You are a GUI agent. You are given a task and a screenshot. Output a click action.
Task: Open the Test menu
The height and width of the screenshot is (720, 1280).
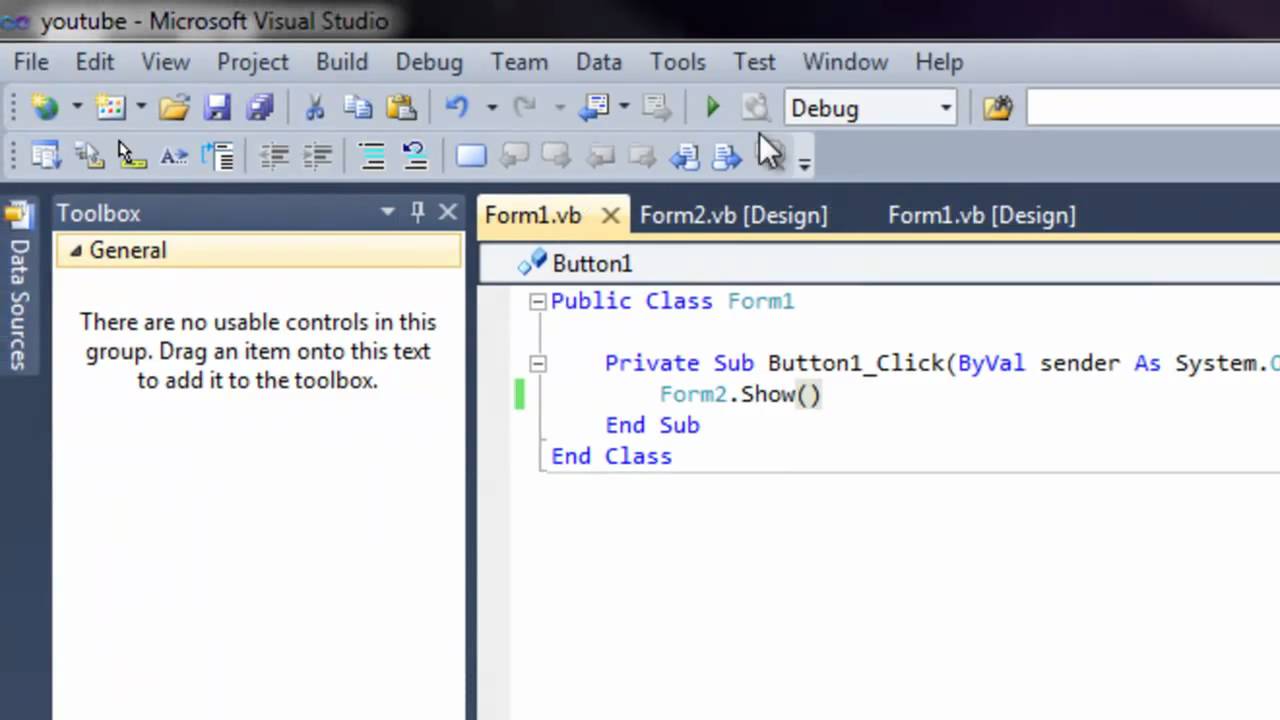tap(754, 62)
